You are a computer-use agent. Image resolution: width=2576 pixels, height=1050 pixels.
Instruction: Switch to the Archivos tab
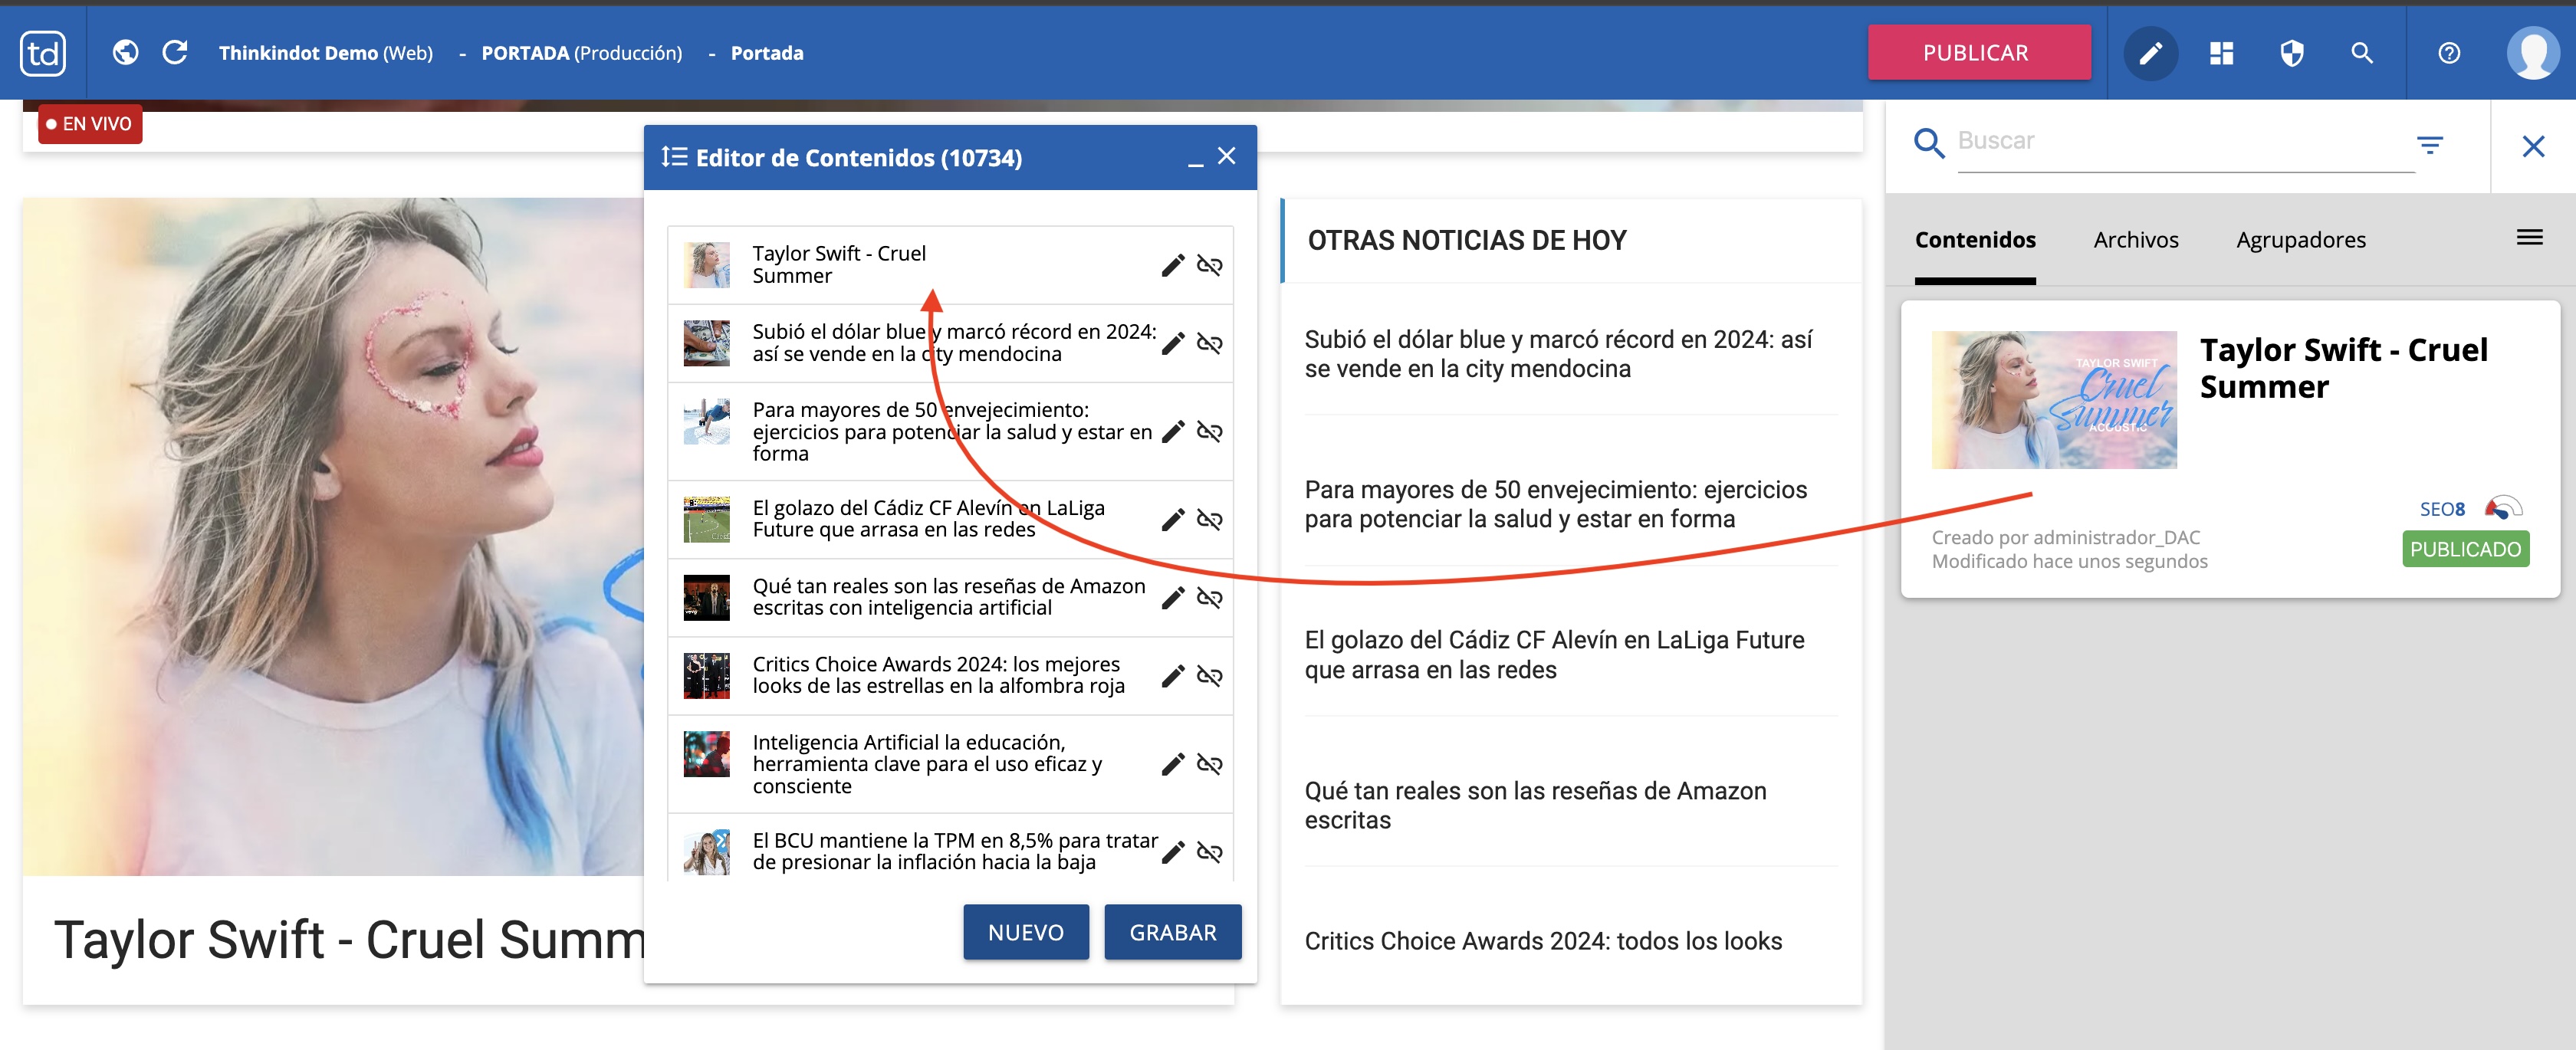[x=2136, y=240]
